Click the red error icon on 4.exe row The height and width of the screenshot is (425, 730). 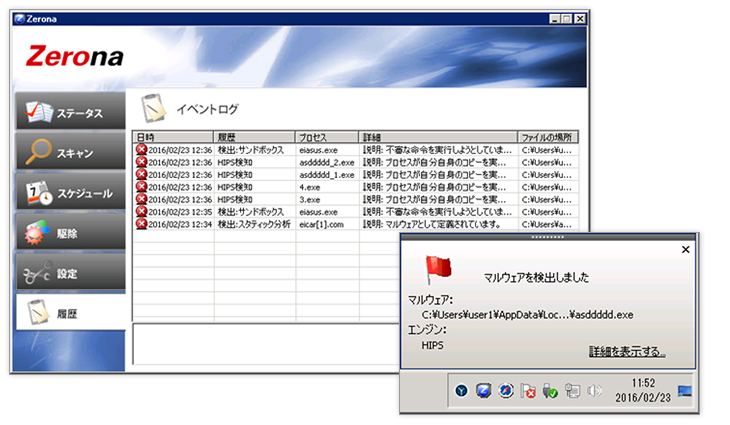pyautogui.click(x=141, y=187)
